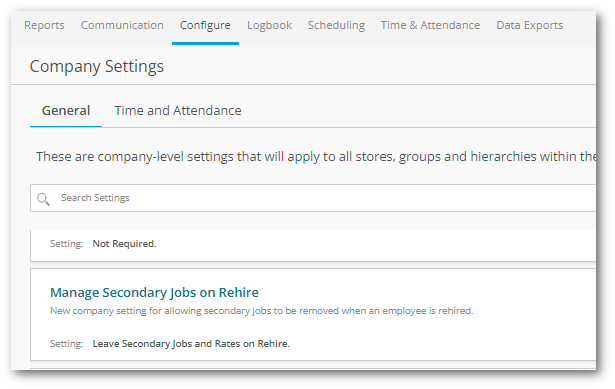Open the Logbook menu
Viewport: 615px width, 389px height.
coord(269,25)
